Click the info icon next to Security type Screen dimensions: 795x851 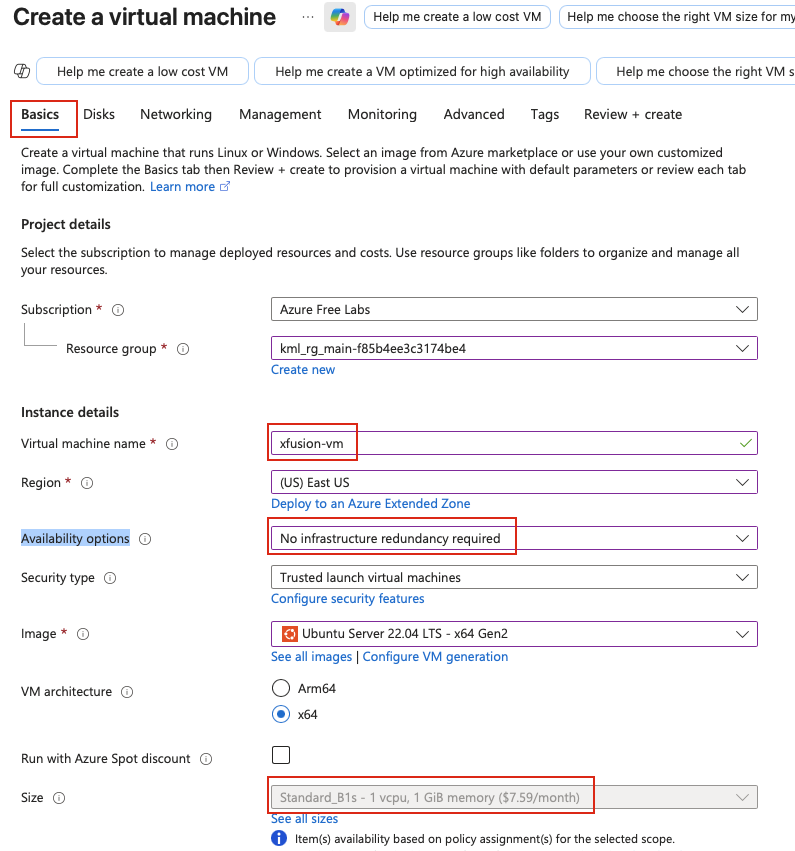pyautogui.click(x=110, y=578)
